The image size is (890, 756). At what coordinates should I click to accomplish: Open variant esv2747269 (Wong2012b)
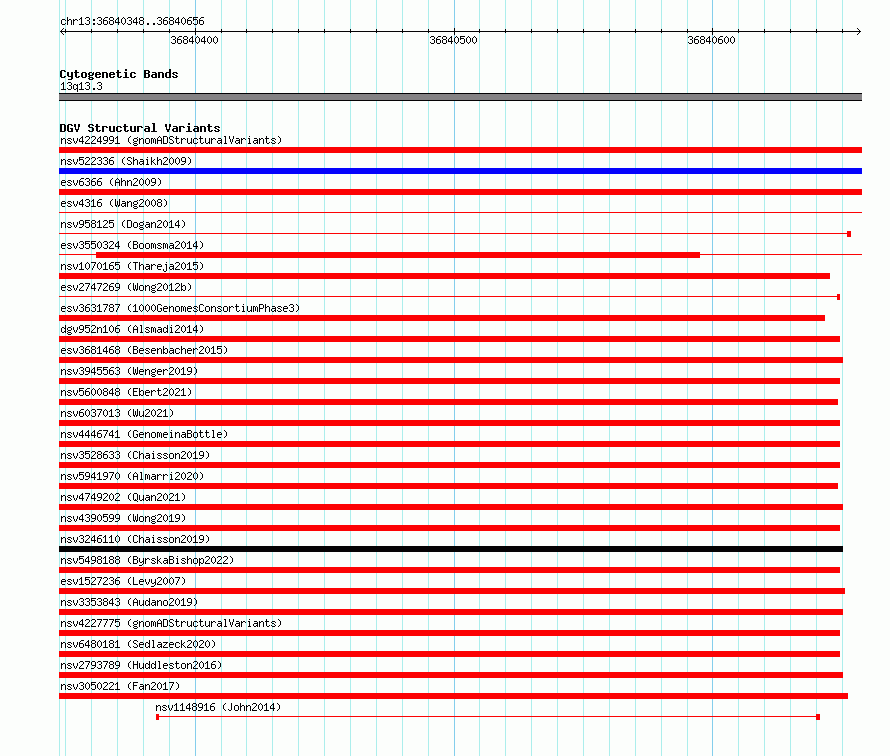pyautogui.click(x=126, y=287)
